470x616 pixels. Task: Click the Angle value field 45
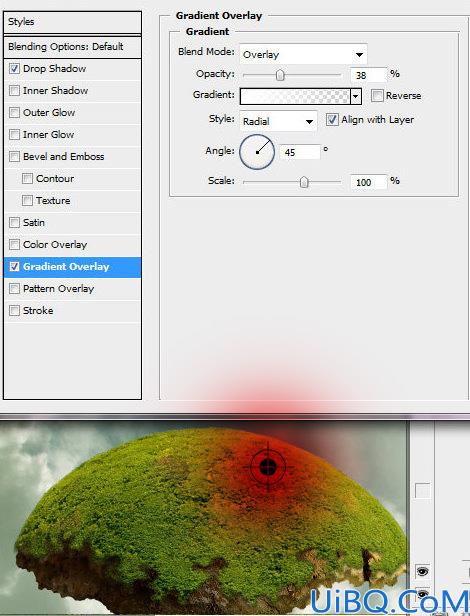tap(300, 152)
